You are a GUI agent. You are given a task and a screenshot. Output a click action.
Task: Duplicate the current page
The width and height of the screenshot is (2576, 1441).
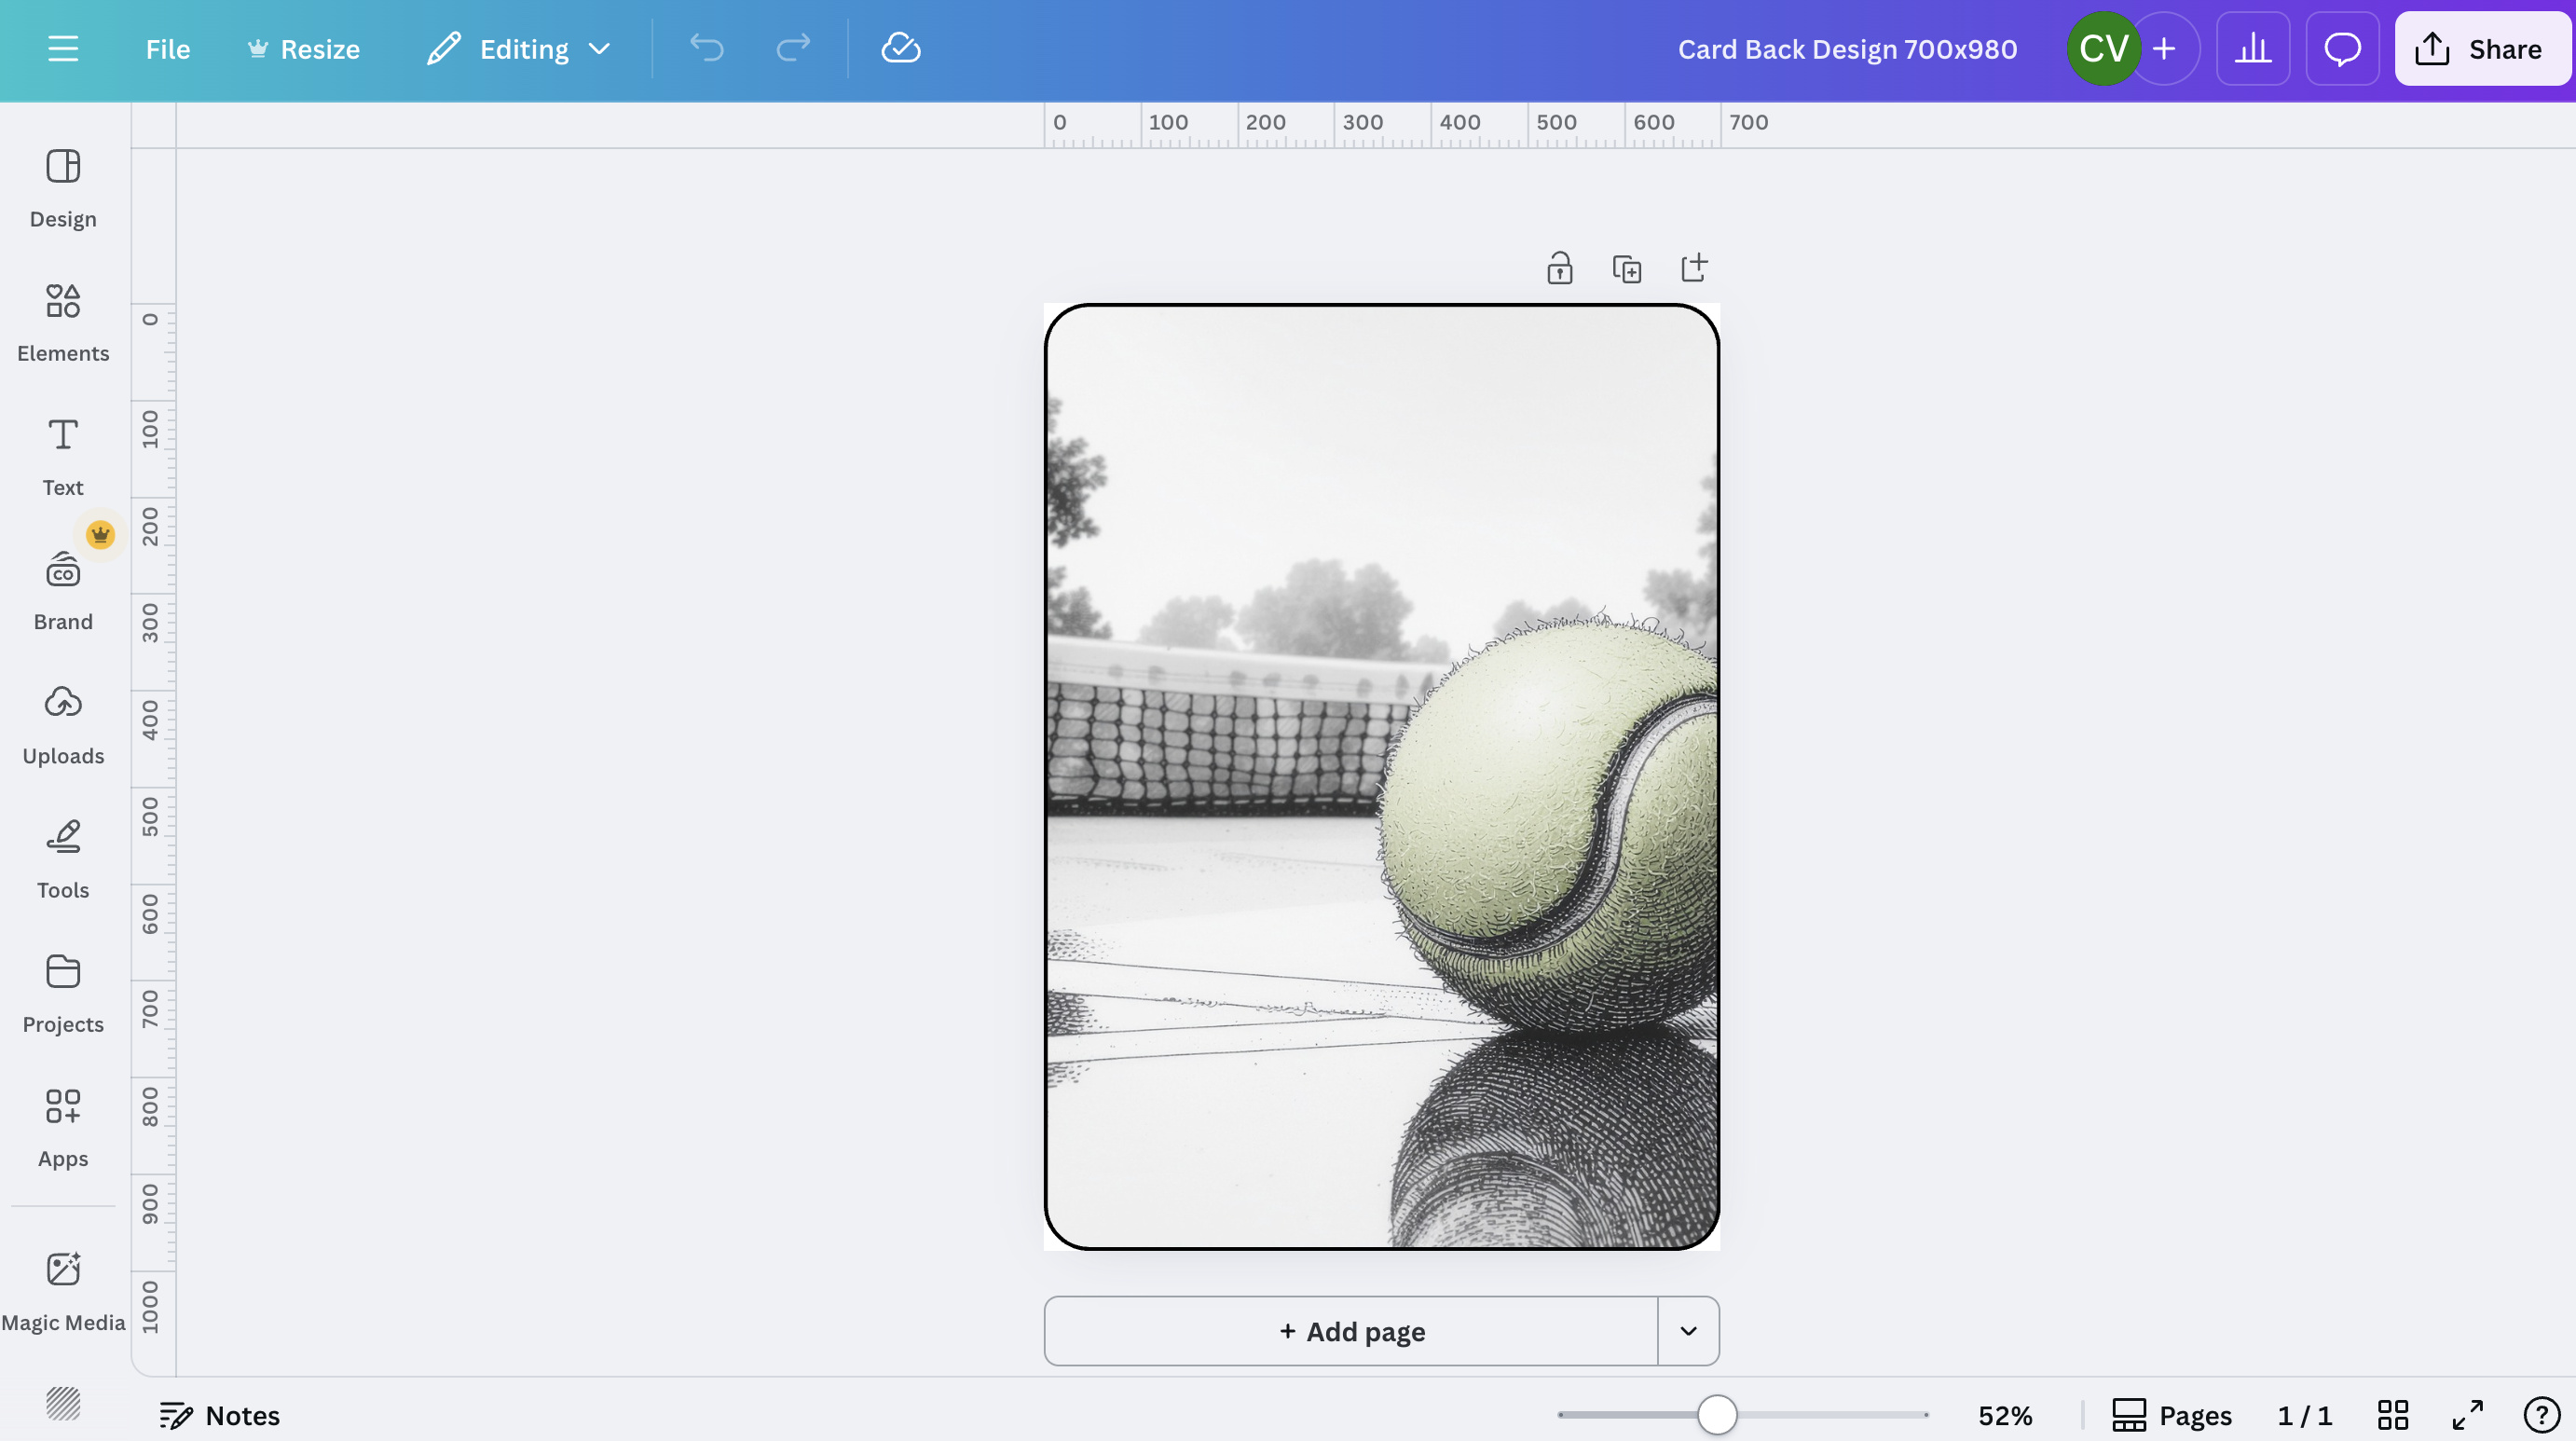(1627, 268)
